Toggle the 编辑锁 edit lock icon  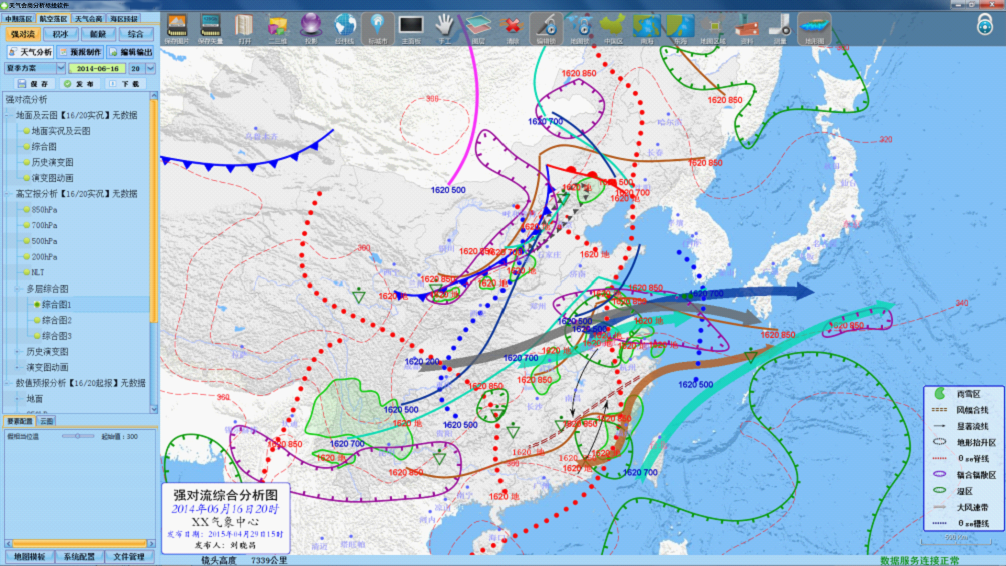[546, 29]
